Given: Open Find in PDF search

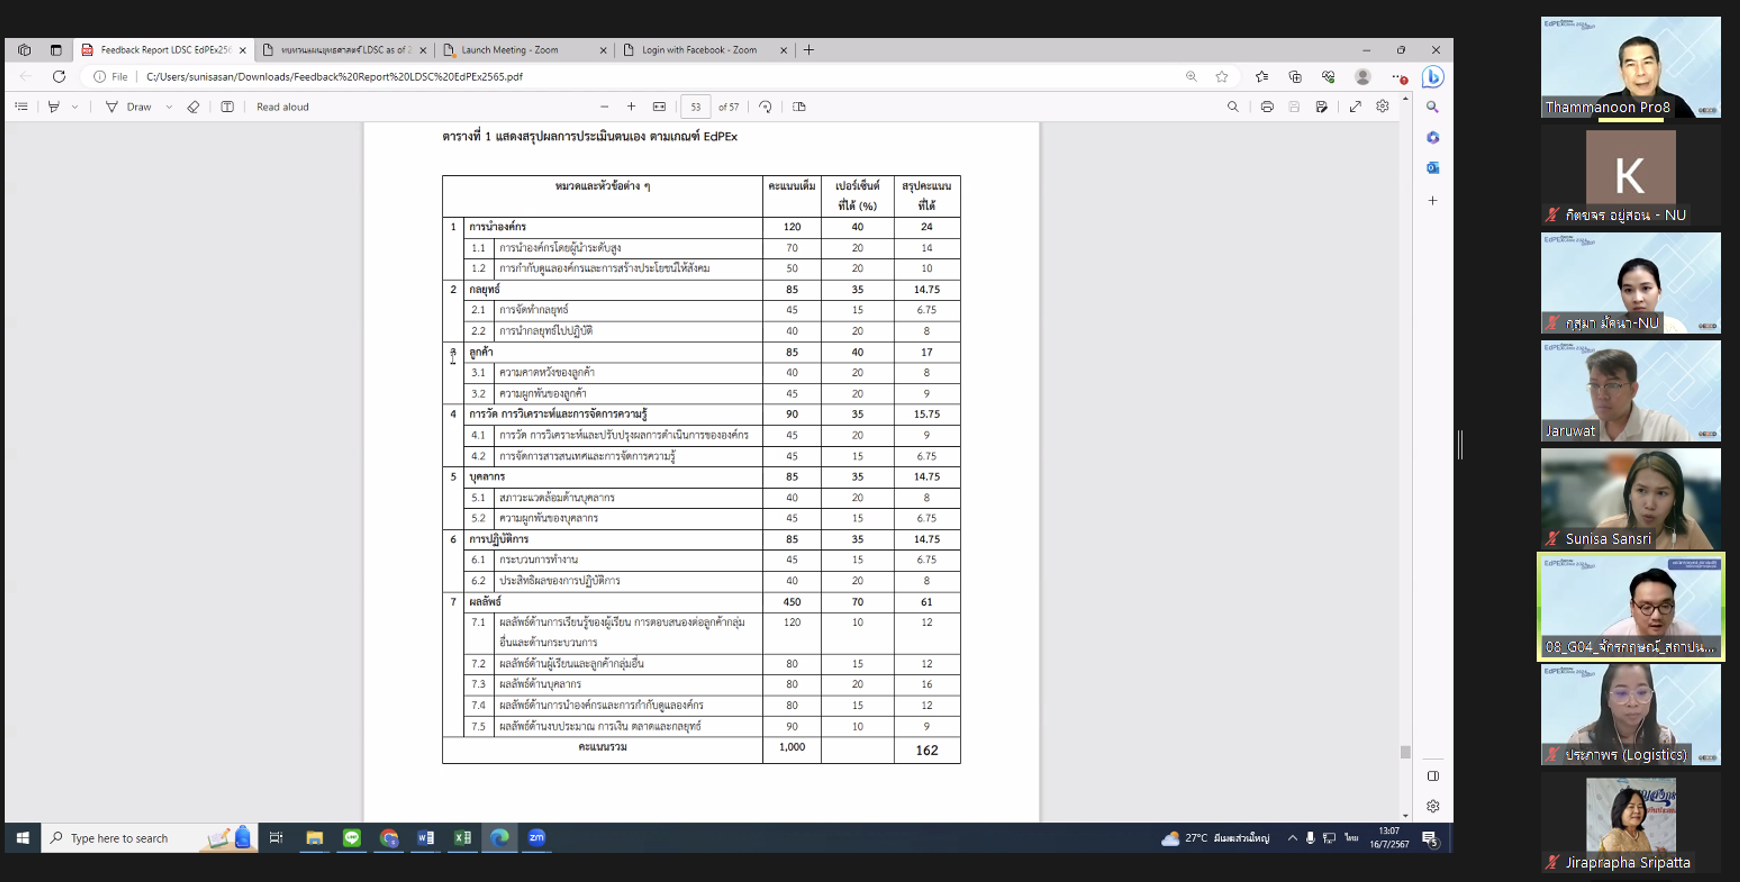Looking at the screenshot, I should [x=1233, y=107].
